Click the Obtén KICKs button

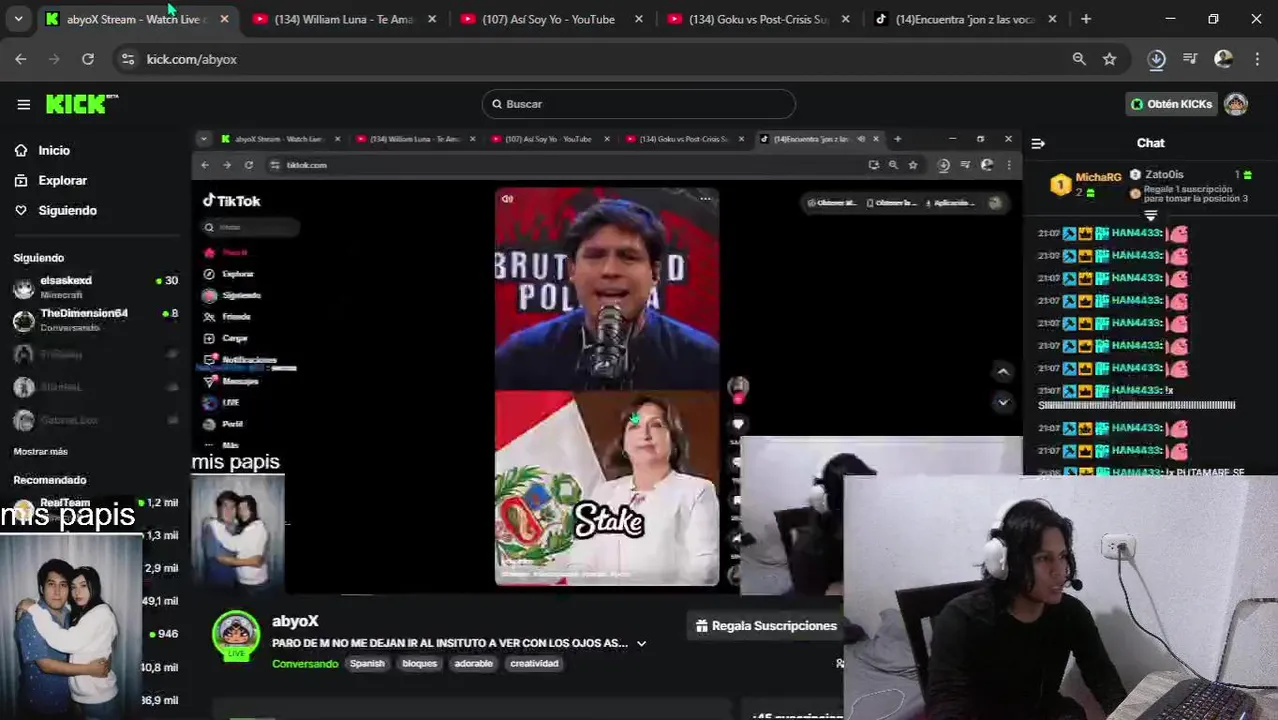(1171, 104)
